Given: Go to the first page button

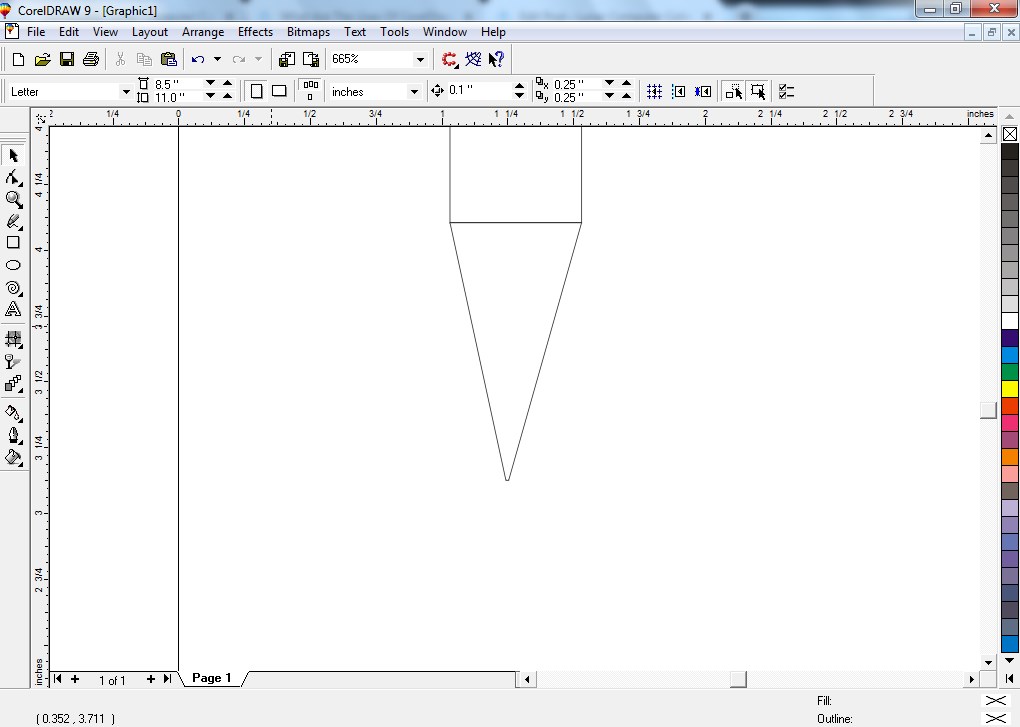Looking at the screenshot, I should pos(57,679).
